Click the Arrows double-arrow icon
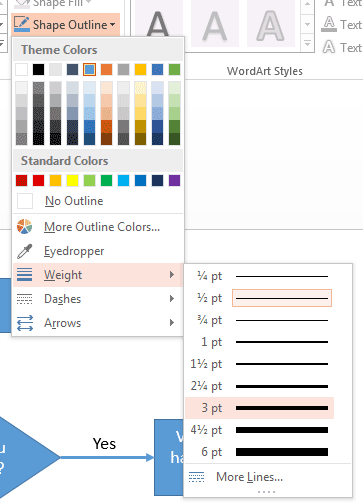The height and width of the screenshot is (504, 363). click(25, 323)
